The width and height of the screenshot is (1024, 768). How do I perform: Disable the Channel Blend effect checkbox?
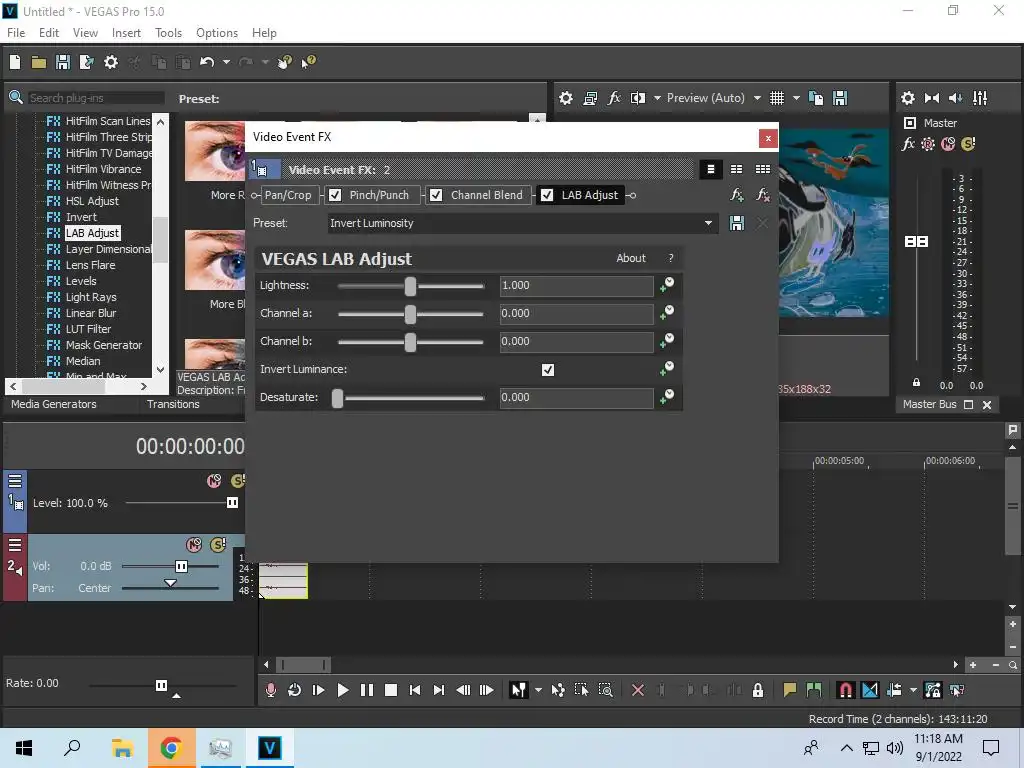click(436, 195)
